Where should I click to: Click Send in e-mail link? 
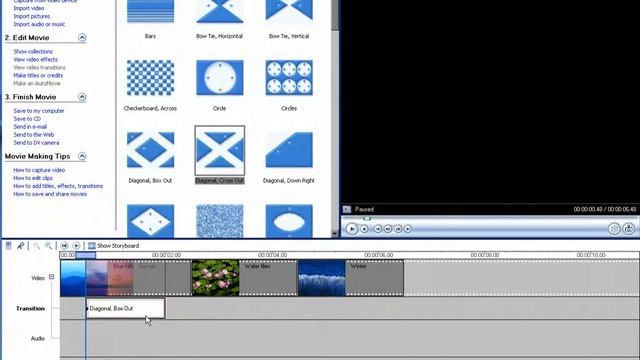[x=30, y=127]
